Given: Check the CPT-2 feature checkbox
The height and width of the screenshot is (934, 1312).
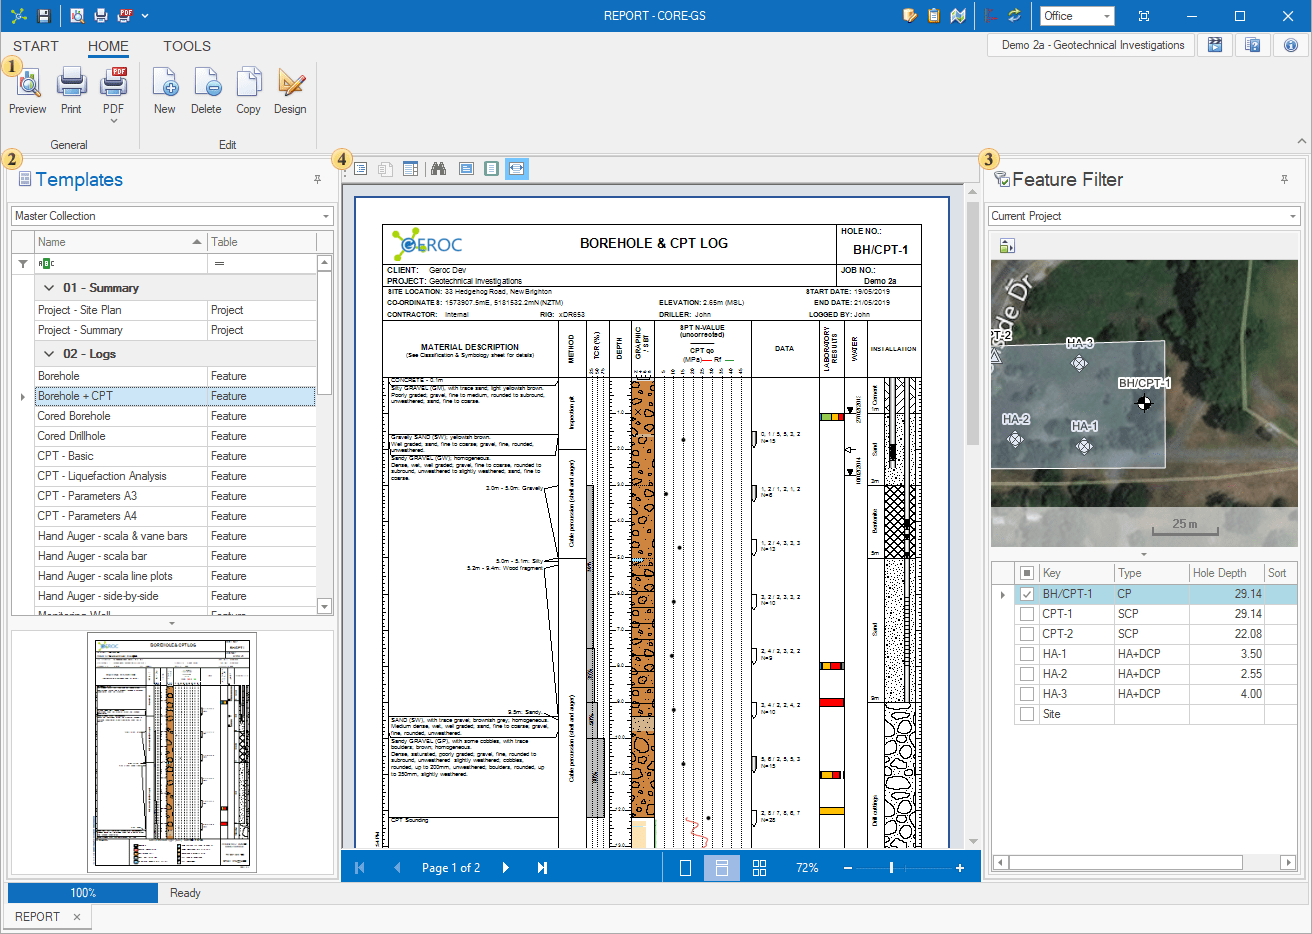Looking at the screenshot, I should tap(1027, 634).
